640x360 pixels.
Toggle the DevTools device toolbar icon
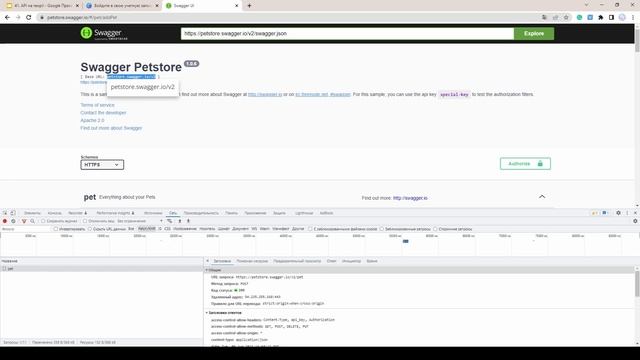pos(13,213)
